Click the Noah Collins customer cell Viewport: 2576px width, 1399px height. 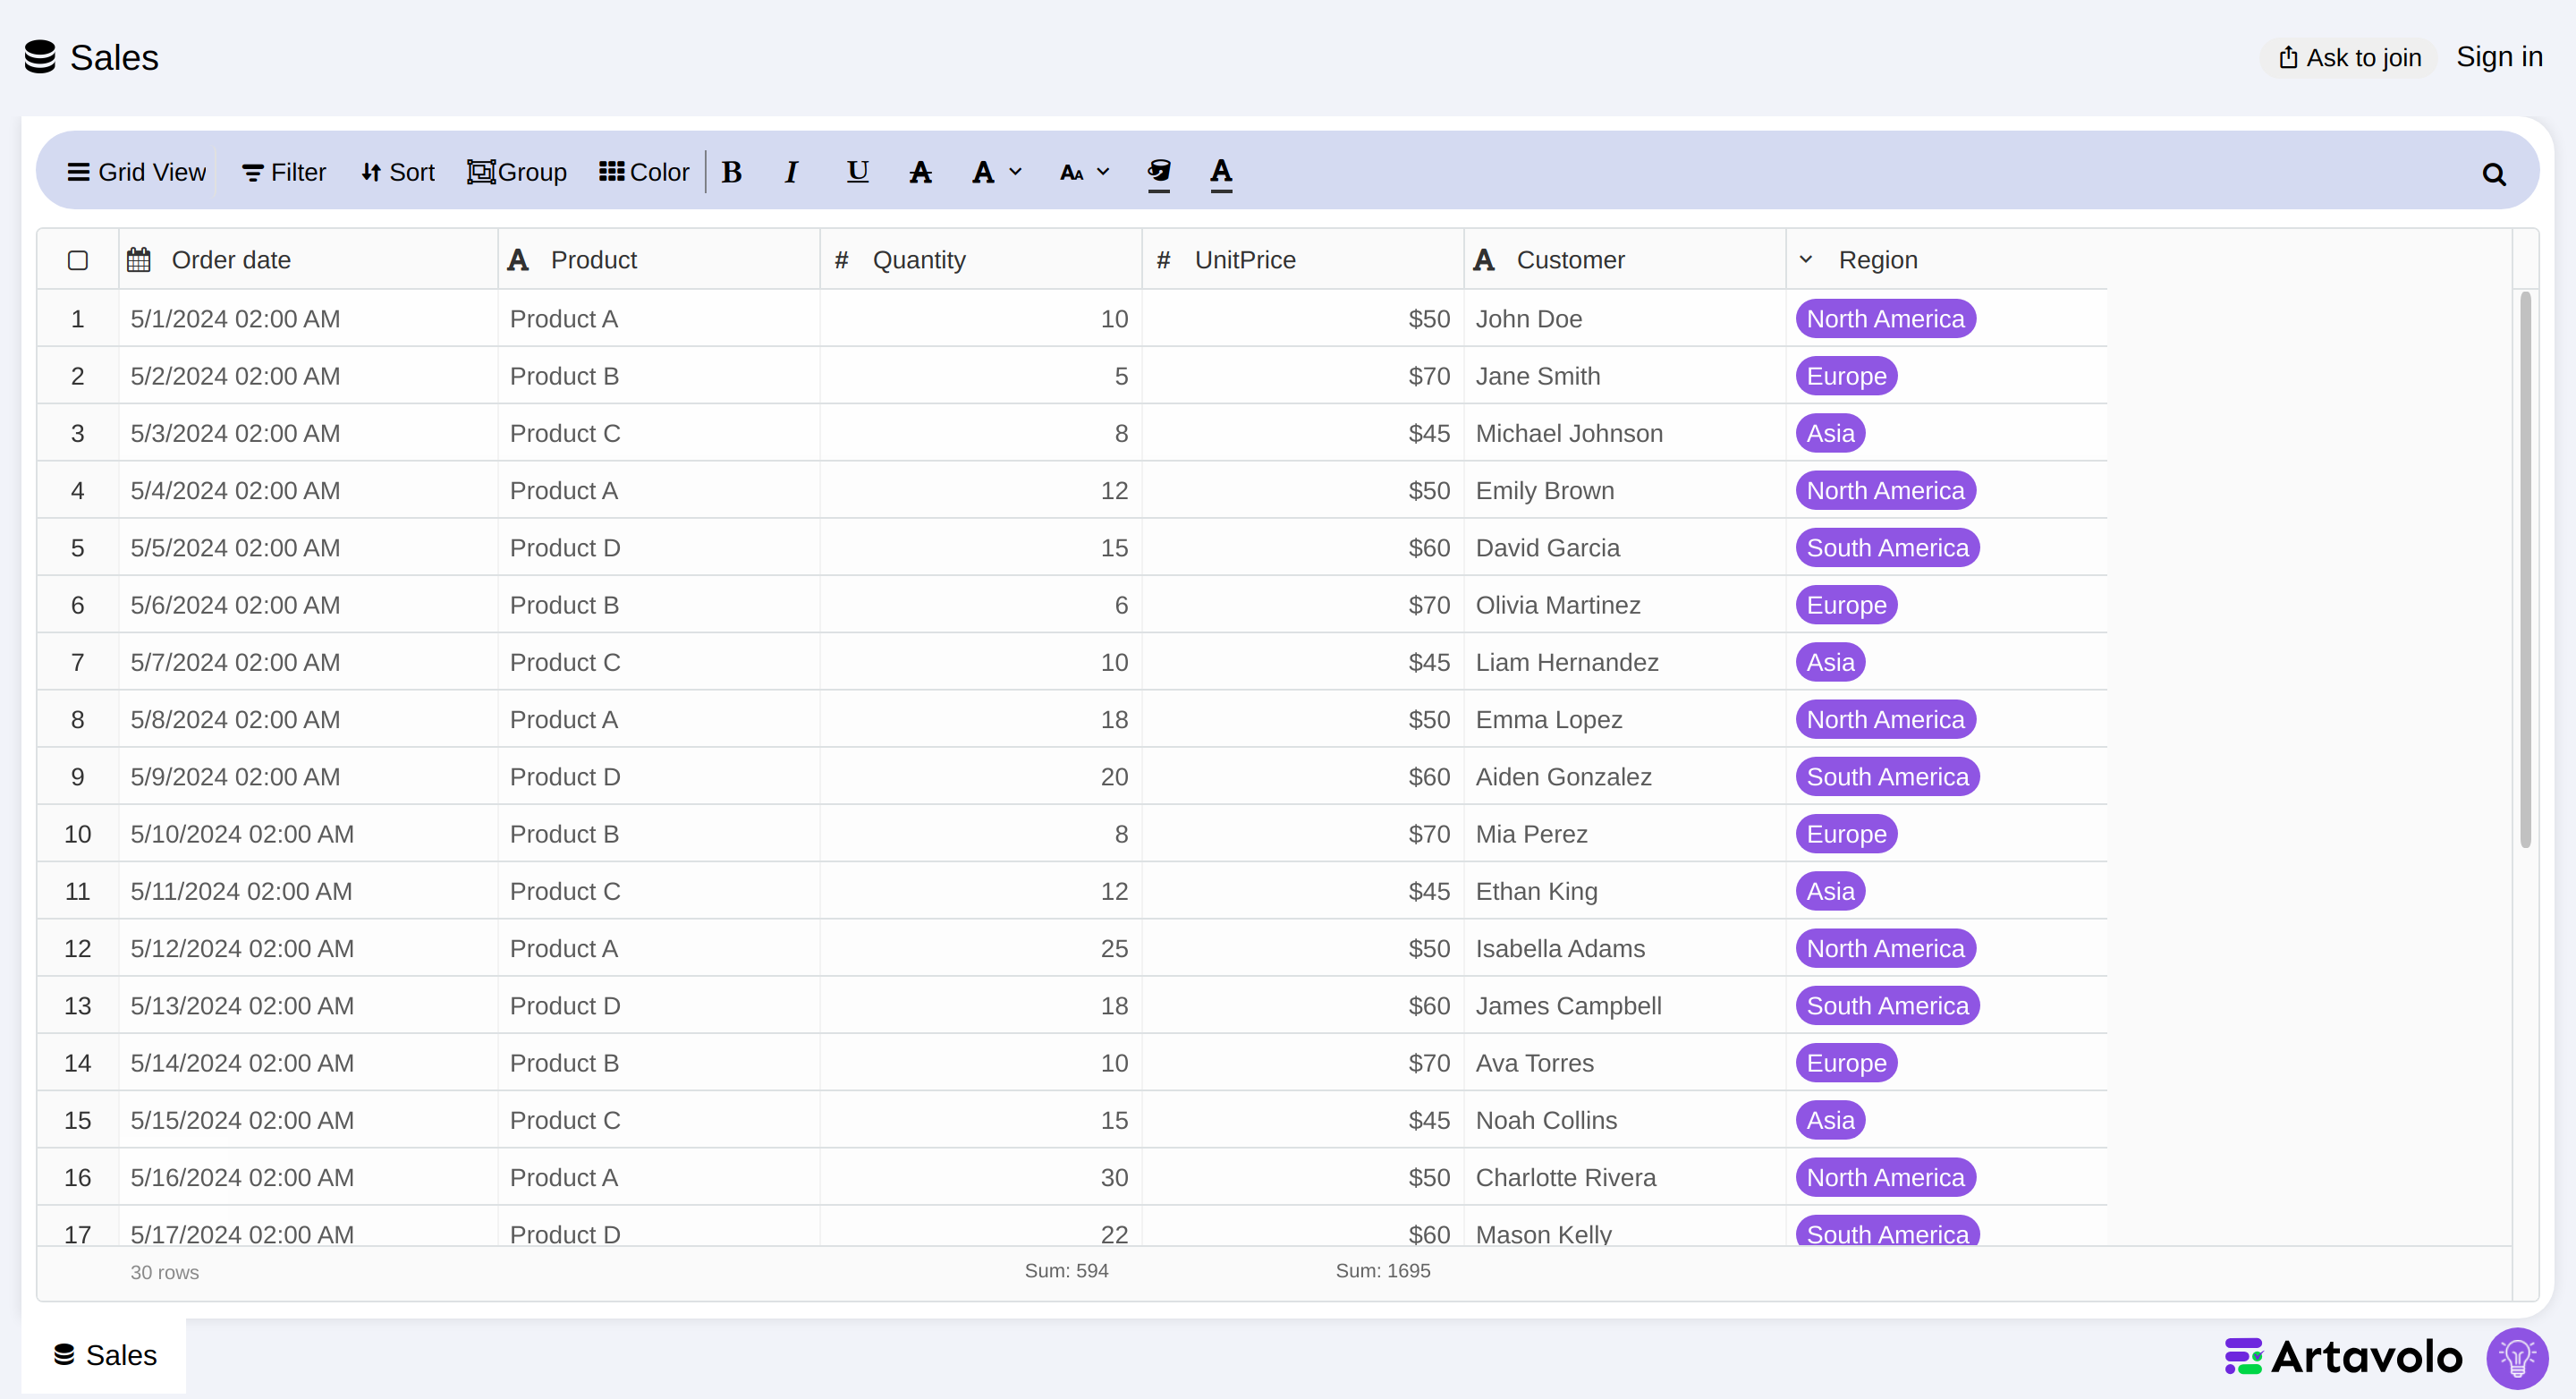1625,1120
